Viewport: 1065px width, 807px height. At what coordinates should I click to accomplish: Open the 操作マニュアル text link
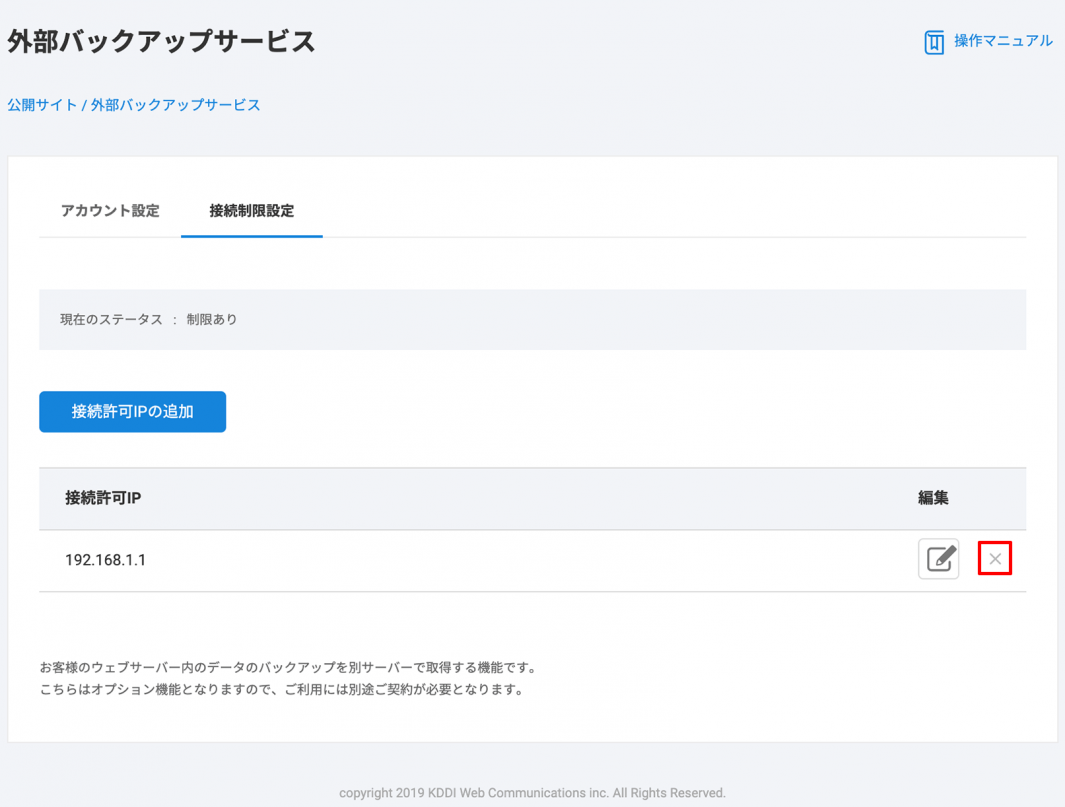pyautogui.click(x=1002, y=41)
